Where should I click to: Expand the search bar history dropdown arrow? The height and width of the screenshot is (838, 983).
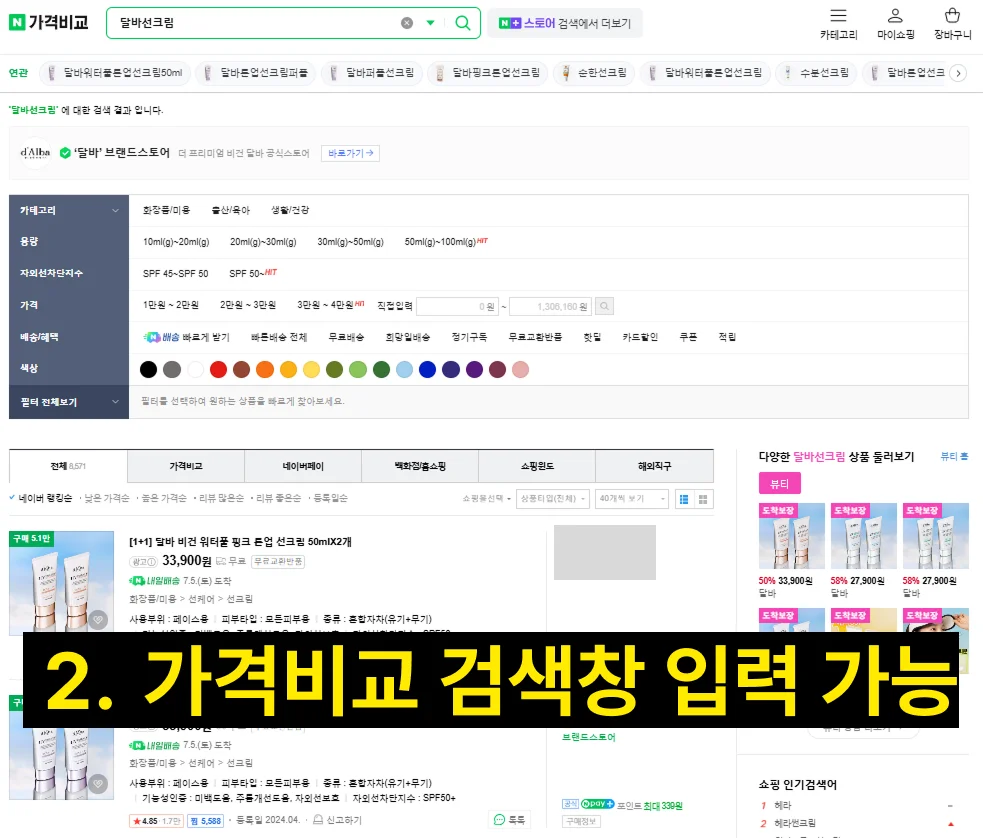click(431, 22)
